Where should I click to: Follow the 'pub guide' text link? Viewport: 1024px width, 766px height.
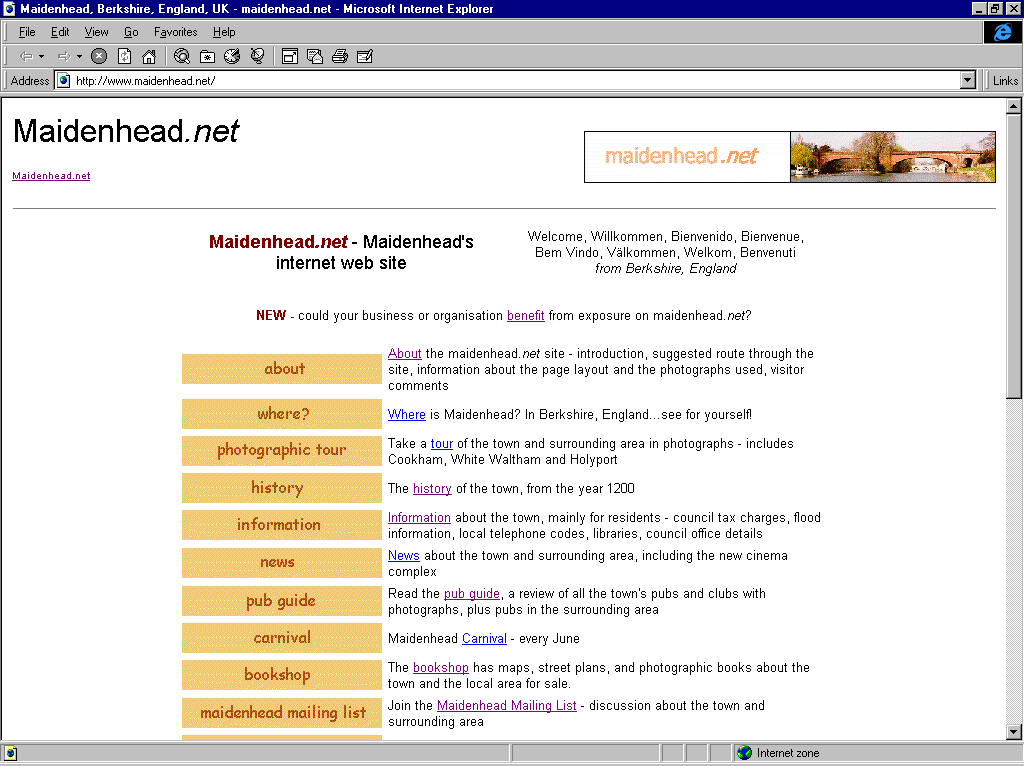pyautogui.click(x=471, y=594)
